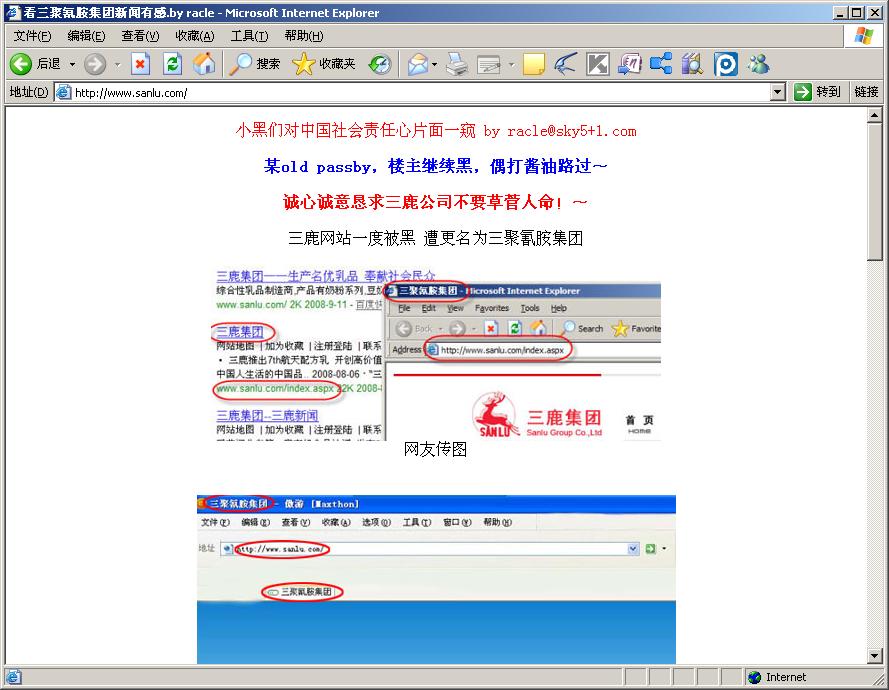Click the blue P toolbar icon
Image resolution: width=889 pixels, height=690 pixels.
[726, 64]
